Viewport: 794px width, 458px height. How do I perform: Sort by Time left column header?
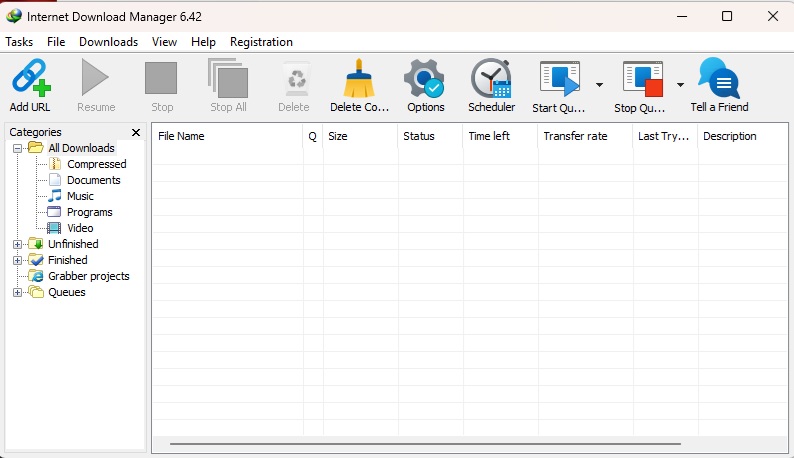click(x=500, y=136)
